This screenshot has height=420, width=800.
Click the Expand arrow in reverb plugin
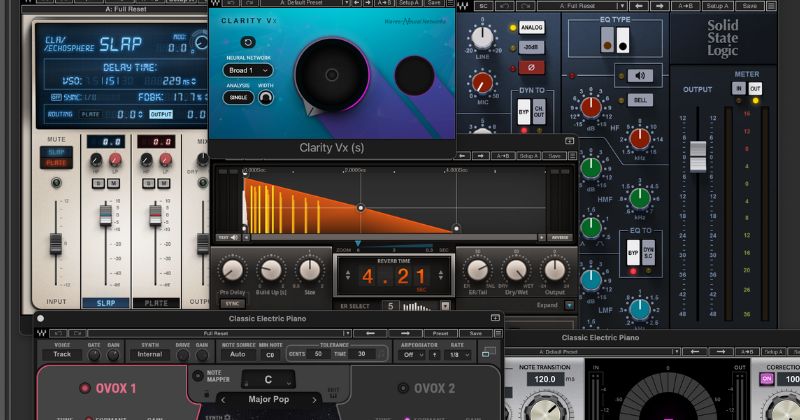569,305
